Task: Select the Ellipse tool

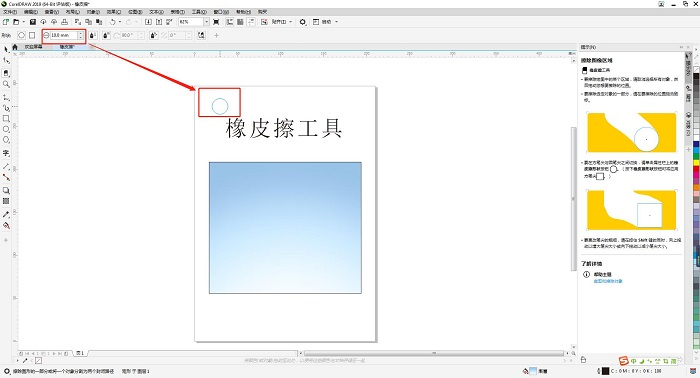Action: tap(6, 129)
